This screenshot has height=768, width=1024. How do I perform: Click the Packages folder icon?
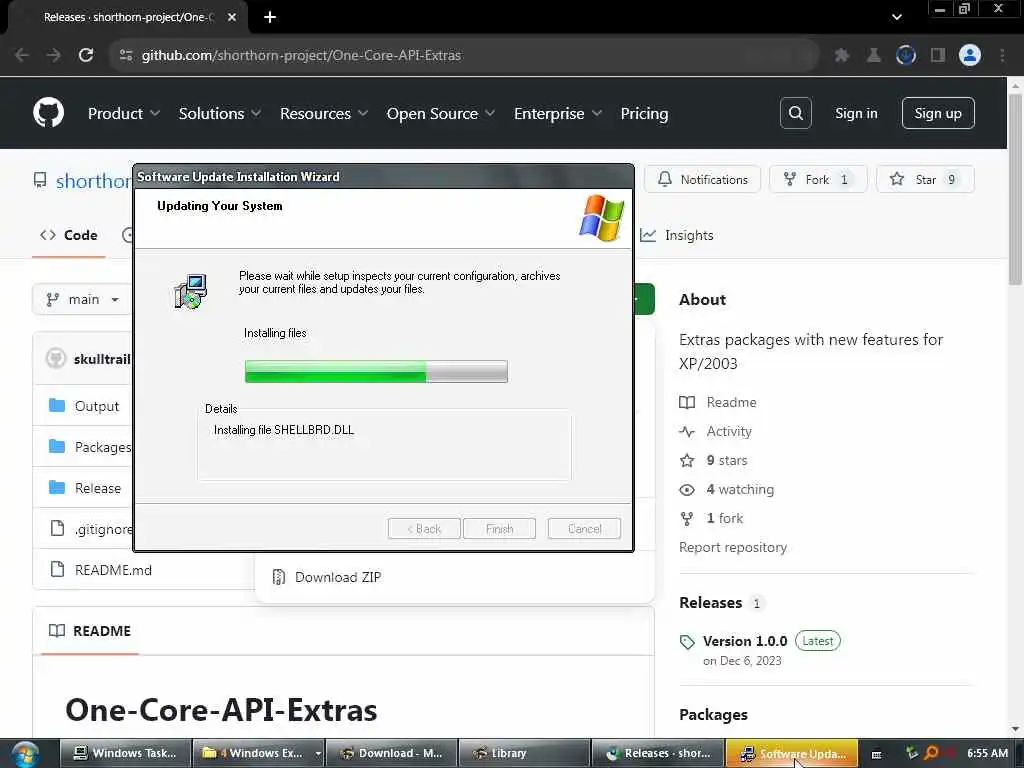57,447
